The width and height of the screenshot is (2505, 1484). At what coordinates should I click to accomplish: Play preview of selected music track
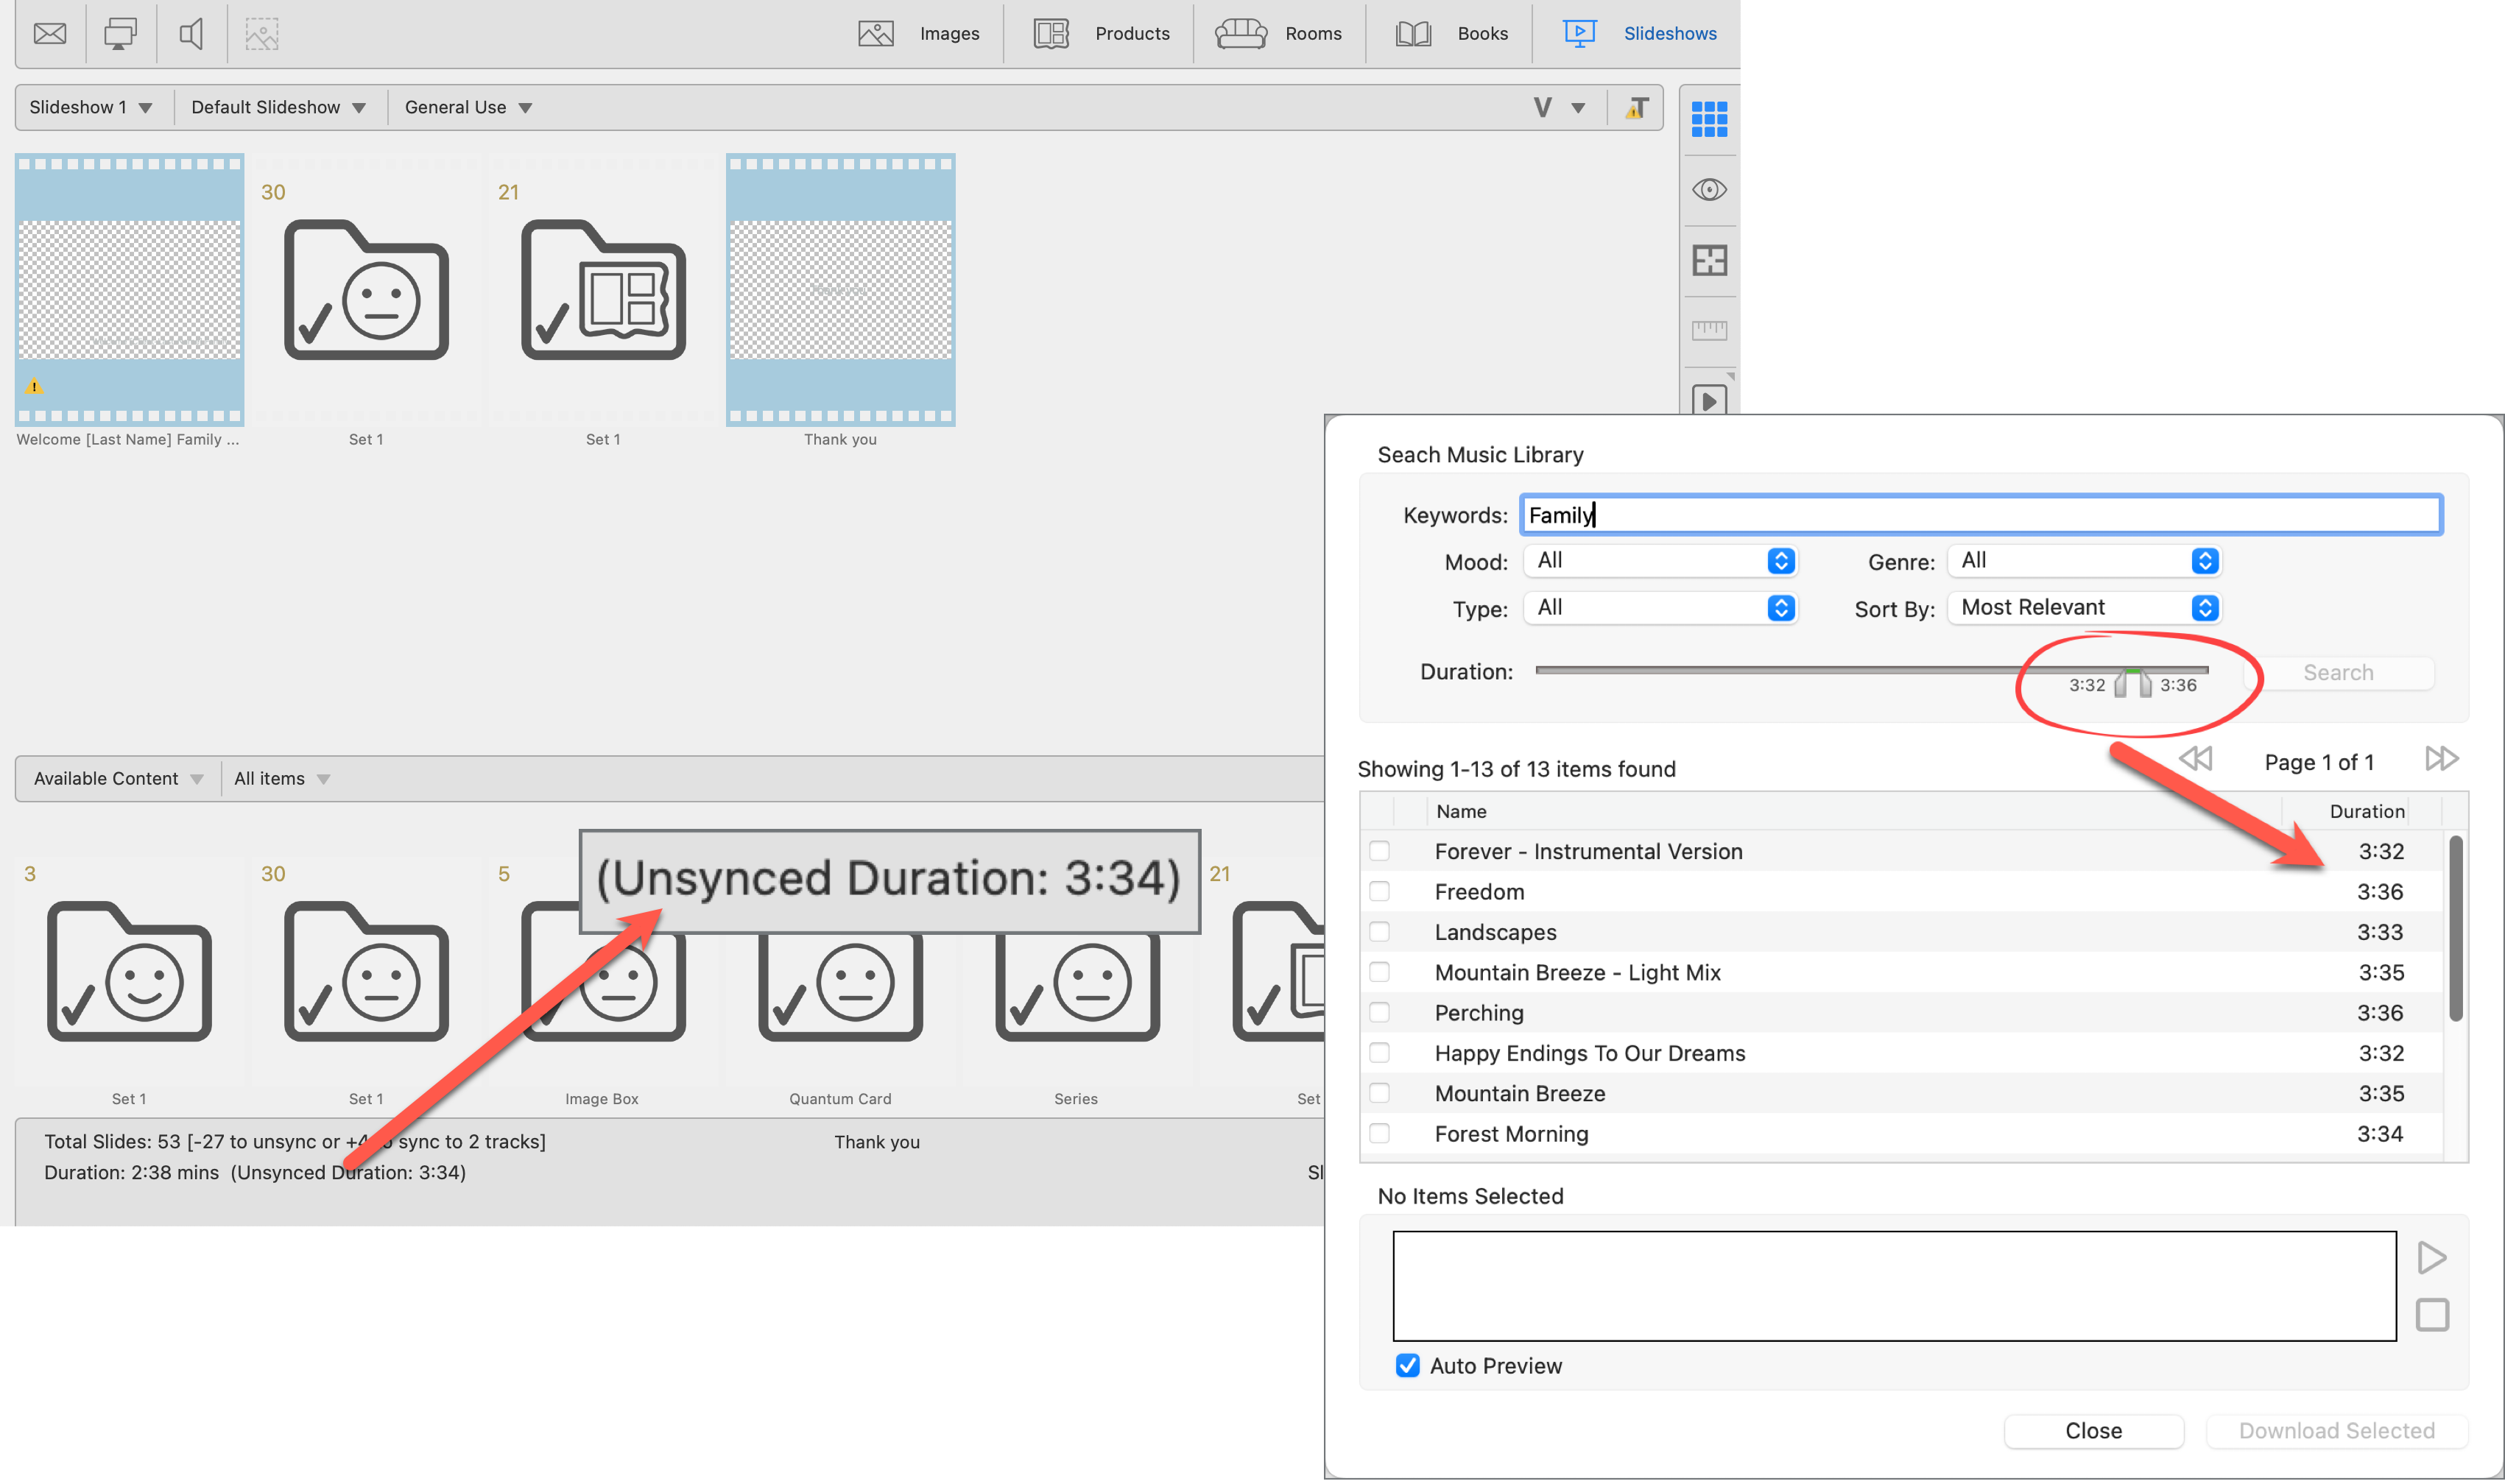point(2431,1257)
